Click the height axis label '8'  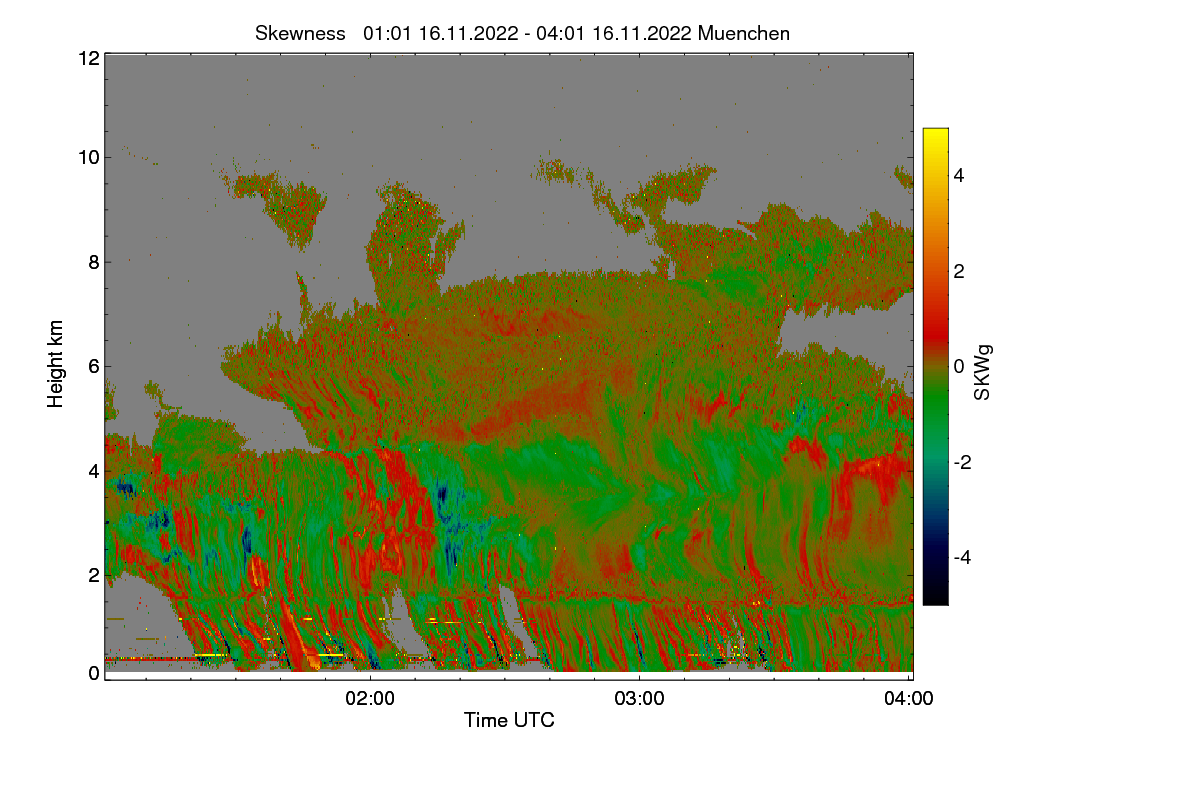[94, 262]
